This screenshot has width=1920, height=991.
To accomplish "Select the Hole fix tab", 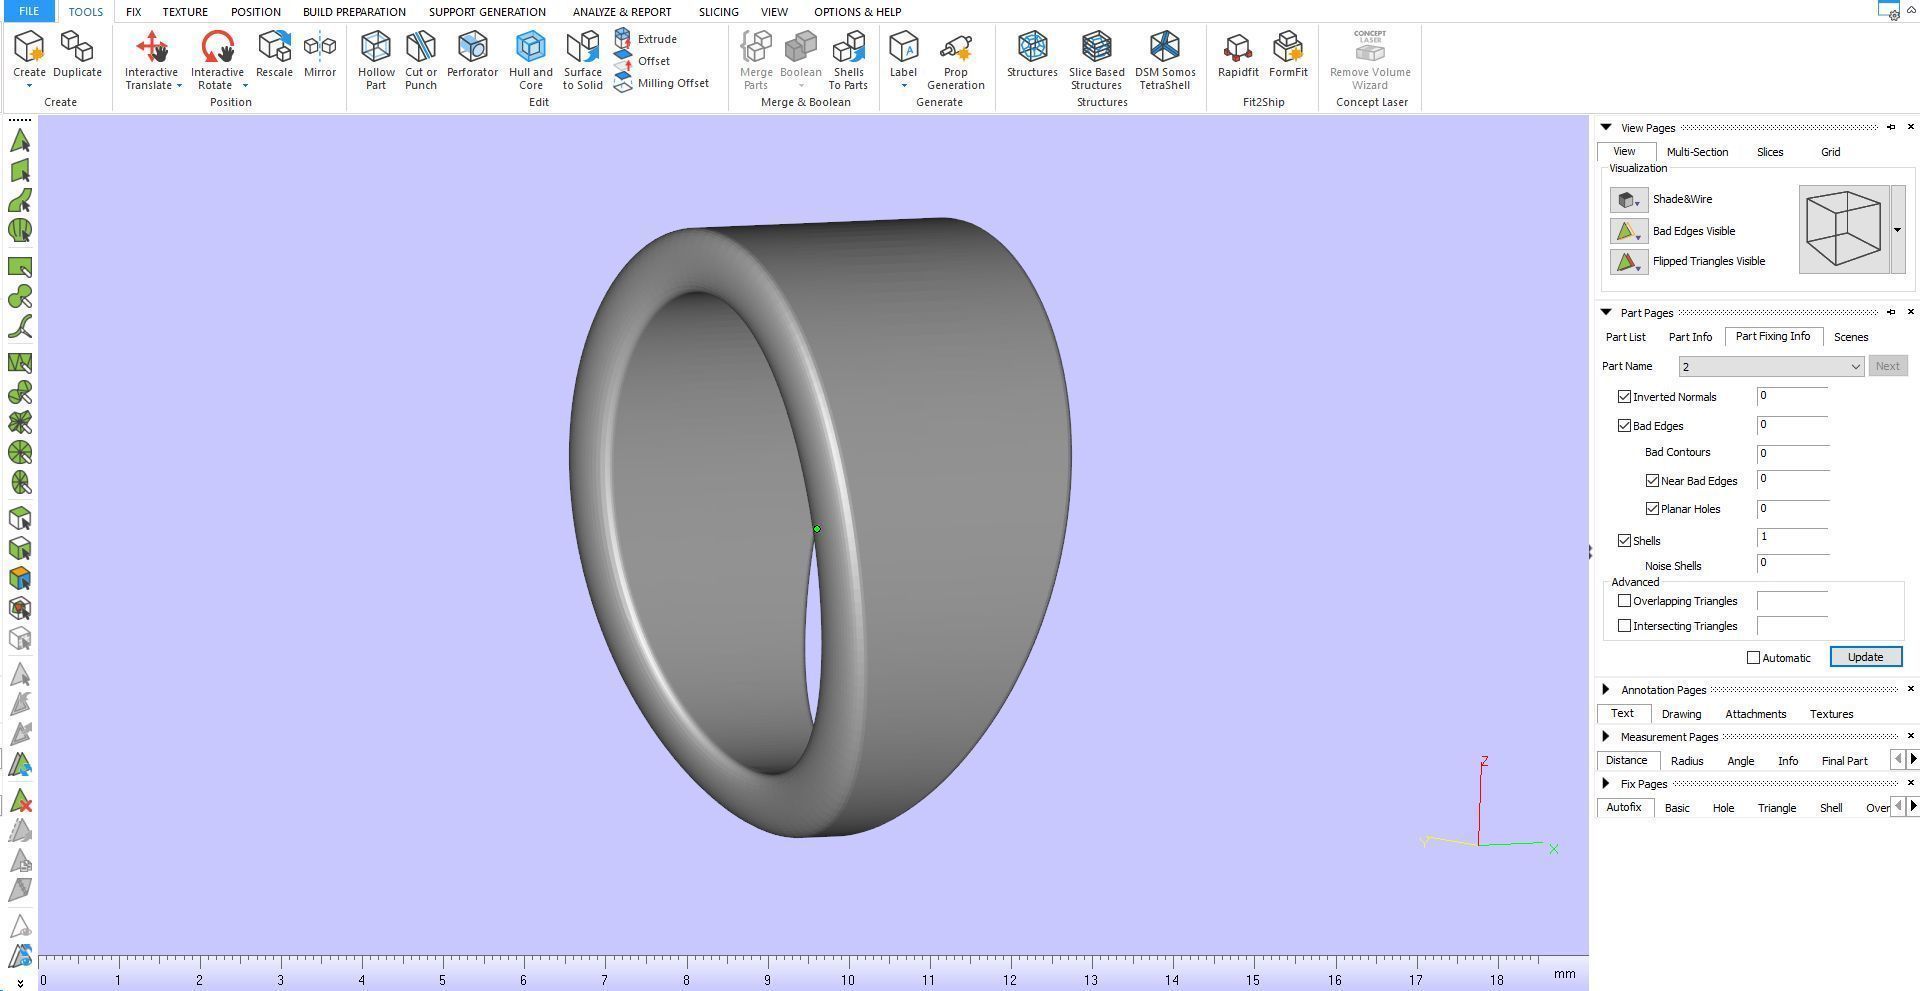I will click(x=1723, y=808).
